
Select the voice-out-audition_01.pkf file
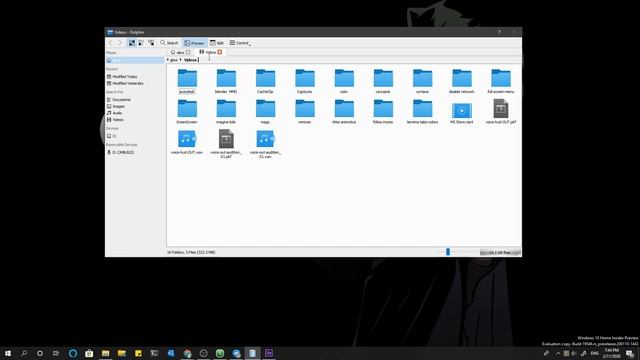coord(226,144)
